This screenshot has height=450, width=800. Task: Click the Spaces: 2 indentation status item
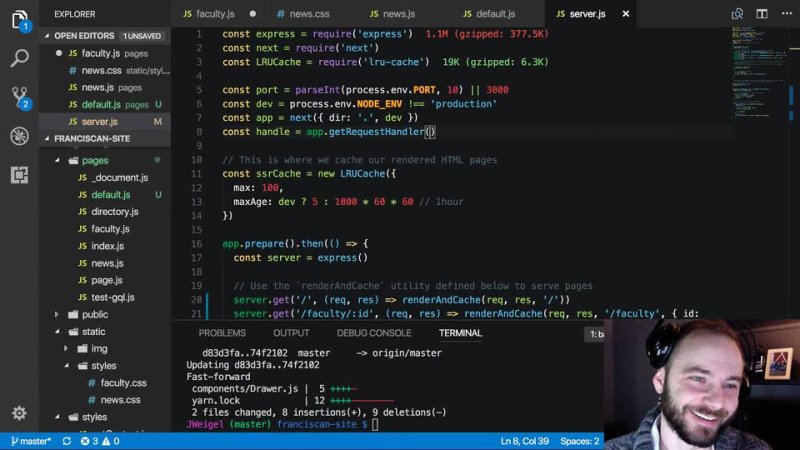(x=580, y=441)
